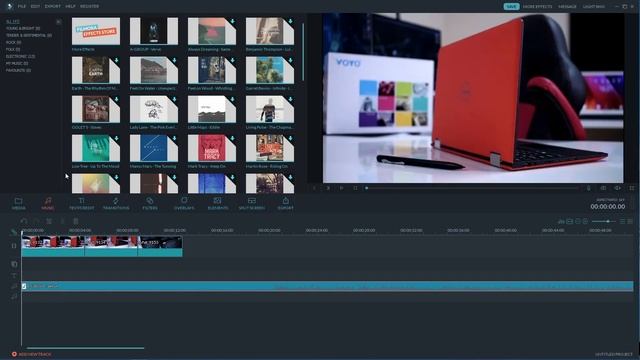Click the preview seek bar
The width and height of the screenshot is (640, 360).
(x=472, y=188)
